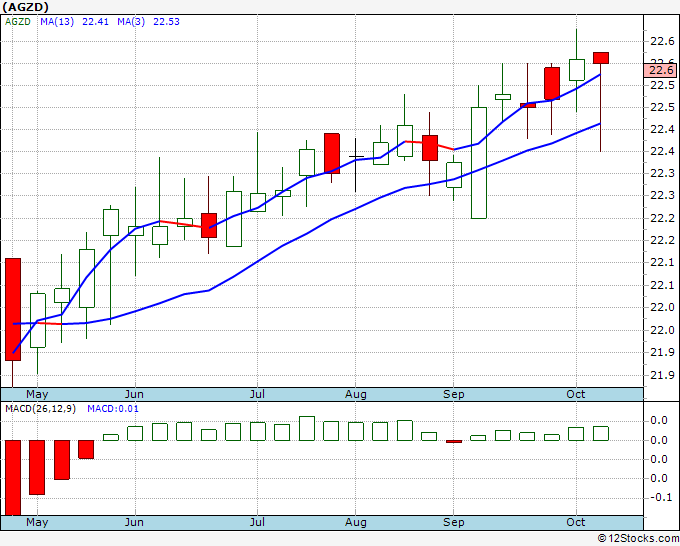The height and width of the screenshot is (546, 680).
Task: Click the black doji candle at August
Action: (x=356, y=165)
